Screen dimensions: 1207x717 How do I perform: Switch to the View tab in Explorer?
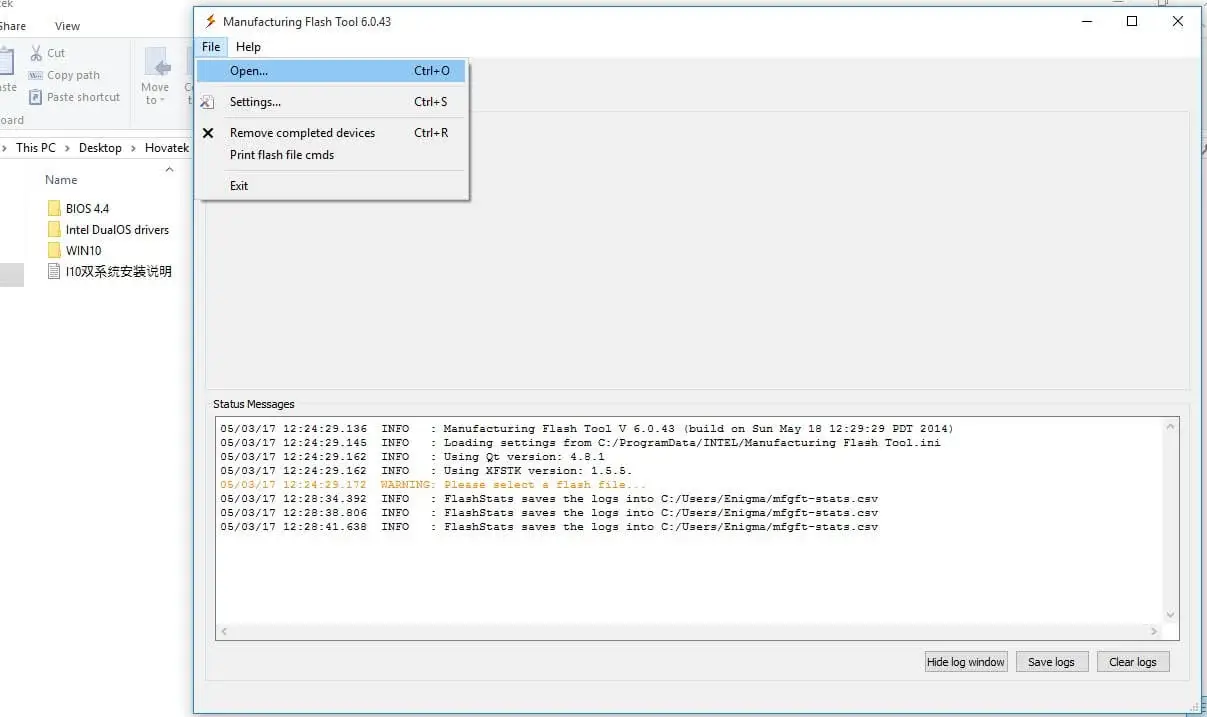tap(67, 26)
